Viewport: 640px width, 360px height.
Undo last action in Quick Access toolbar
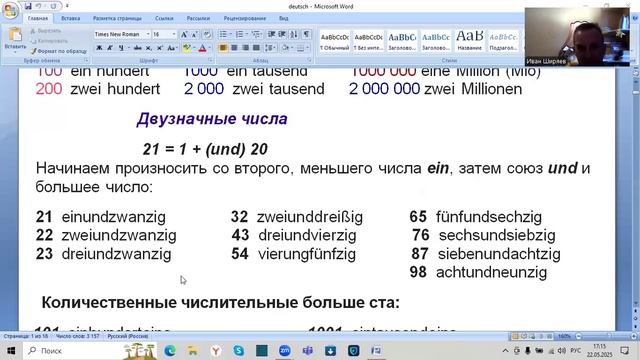click(39, 6)
